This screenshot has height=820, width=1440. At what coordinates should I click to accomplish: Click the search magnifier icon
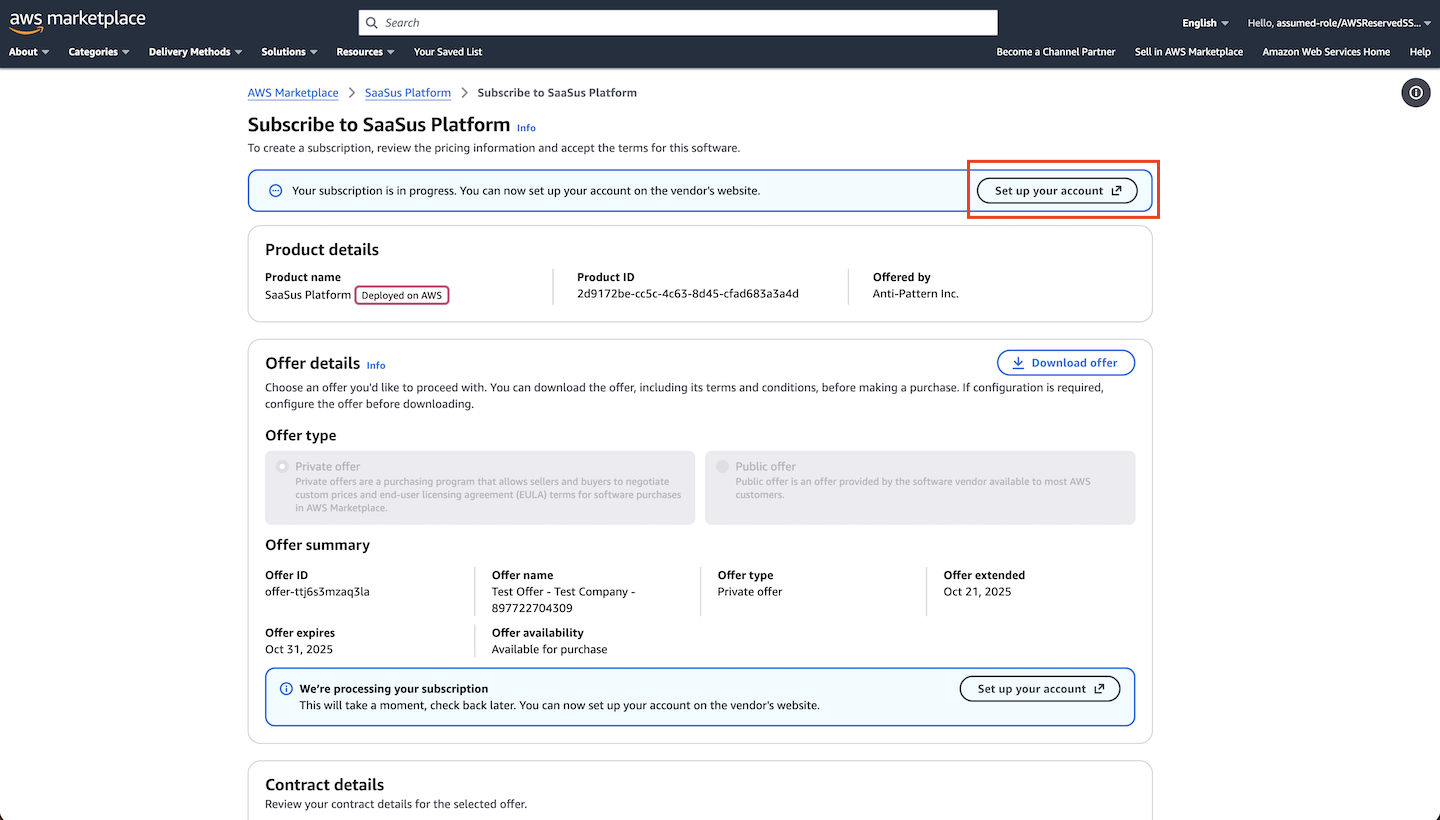[372, 23]
